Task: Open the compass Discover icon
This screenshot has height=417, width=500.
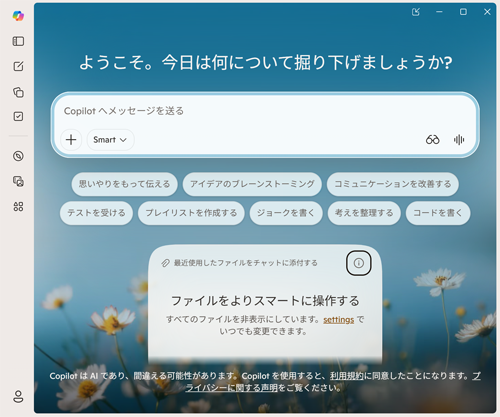Action: pos(18,156)
